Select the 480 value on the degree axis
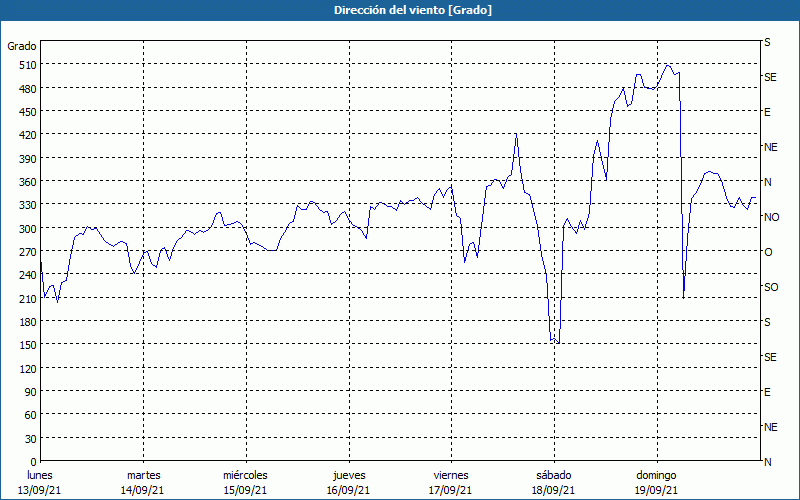 [28, 89]
